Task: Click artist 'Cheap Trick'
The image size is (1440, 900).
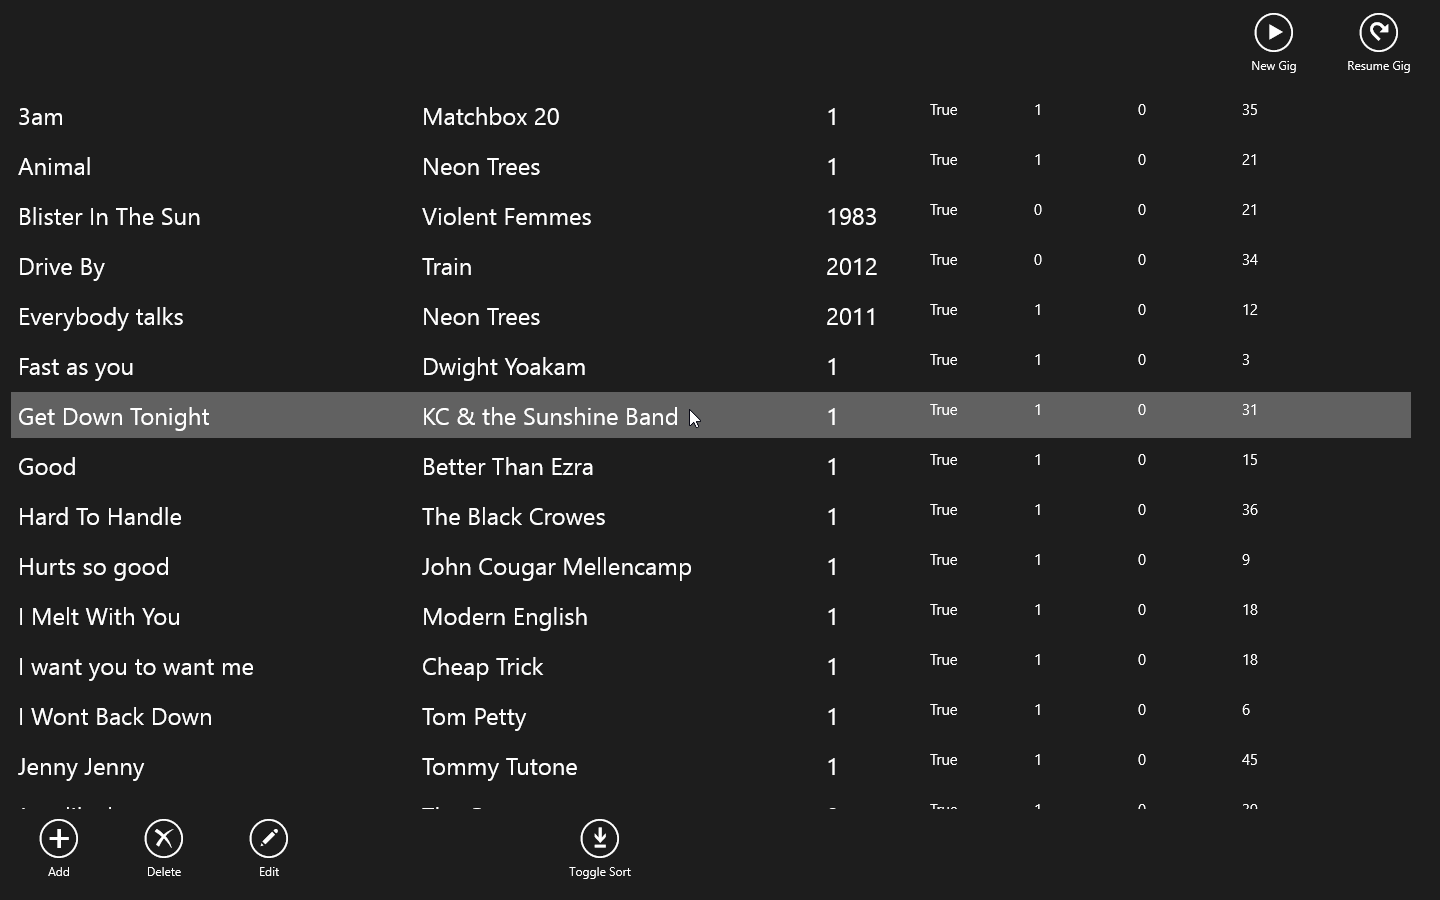Action: point(483,667)
